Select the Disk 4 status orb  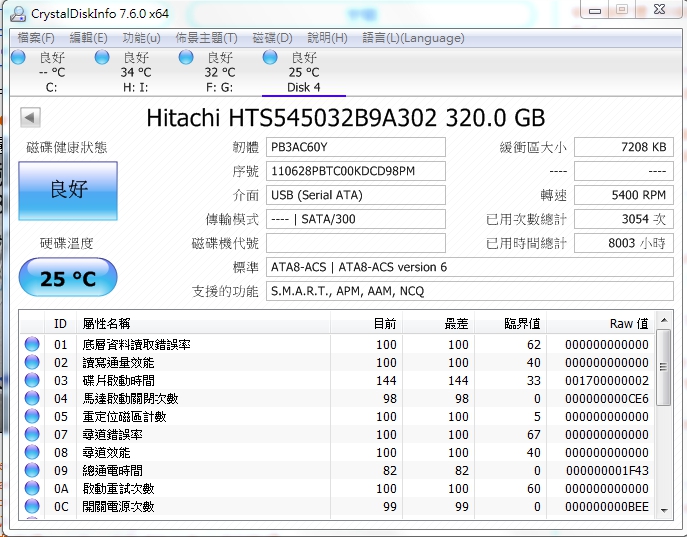point(270,57)
